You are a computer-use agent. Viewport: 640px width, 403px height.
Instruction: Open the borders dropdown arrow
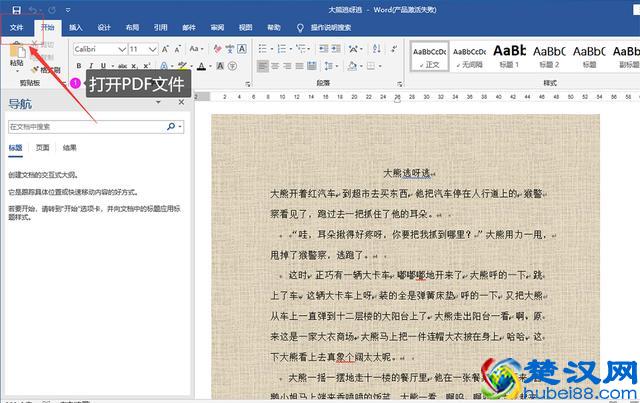coord(380,66)
